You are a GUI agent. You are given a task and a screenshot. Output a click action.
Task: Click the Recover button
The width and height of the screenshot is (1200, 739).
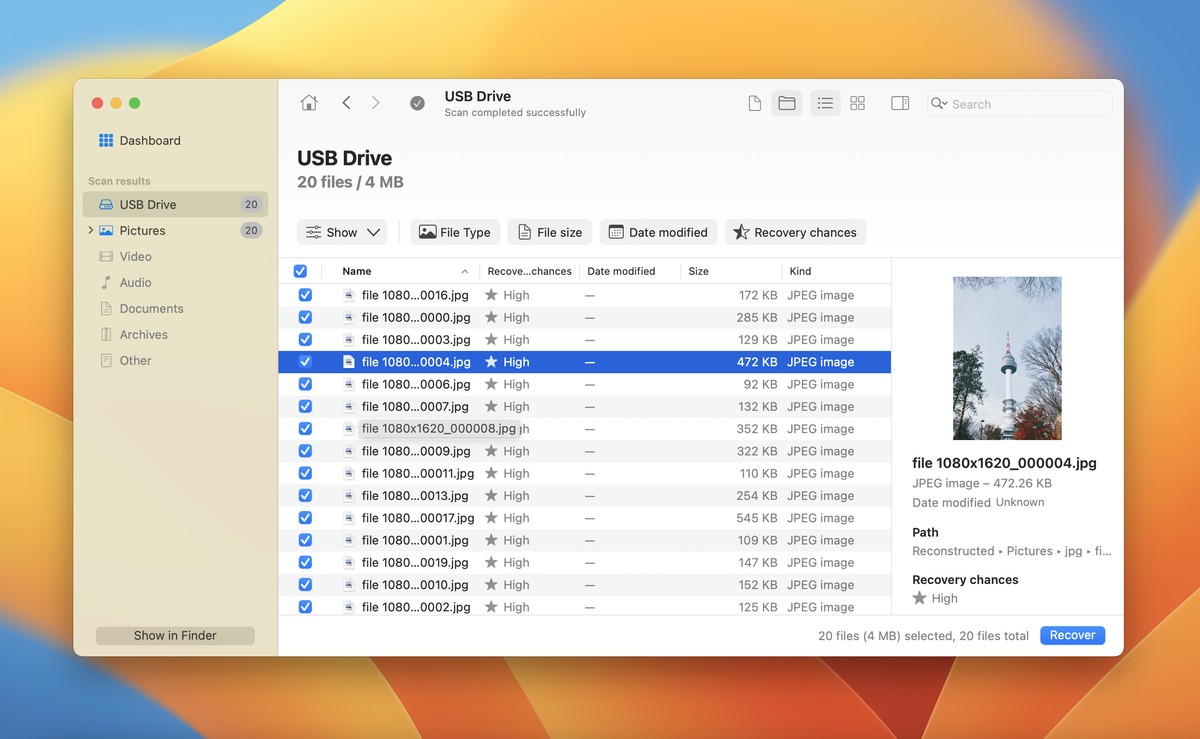click(x=1072, y=635)
